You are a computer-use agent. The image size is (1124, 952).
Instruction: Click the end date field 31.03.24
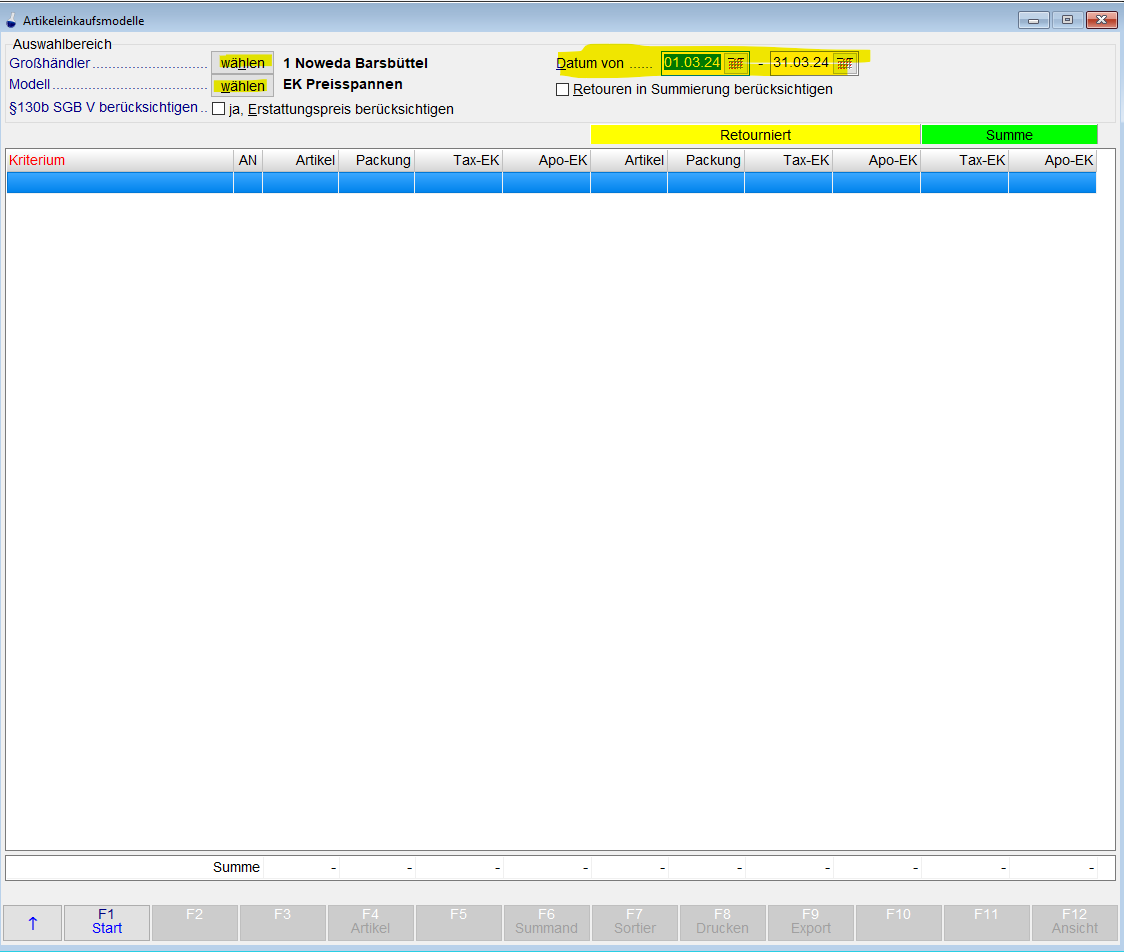pyautogui.click(x=801, y=63)
